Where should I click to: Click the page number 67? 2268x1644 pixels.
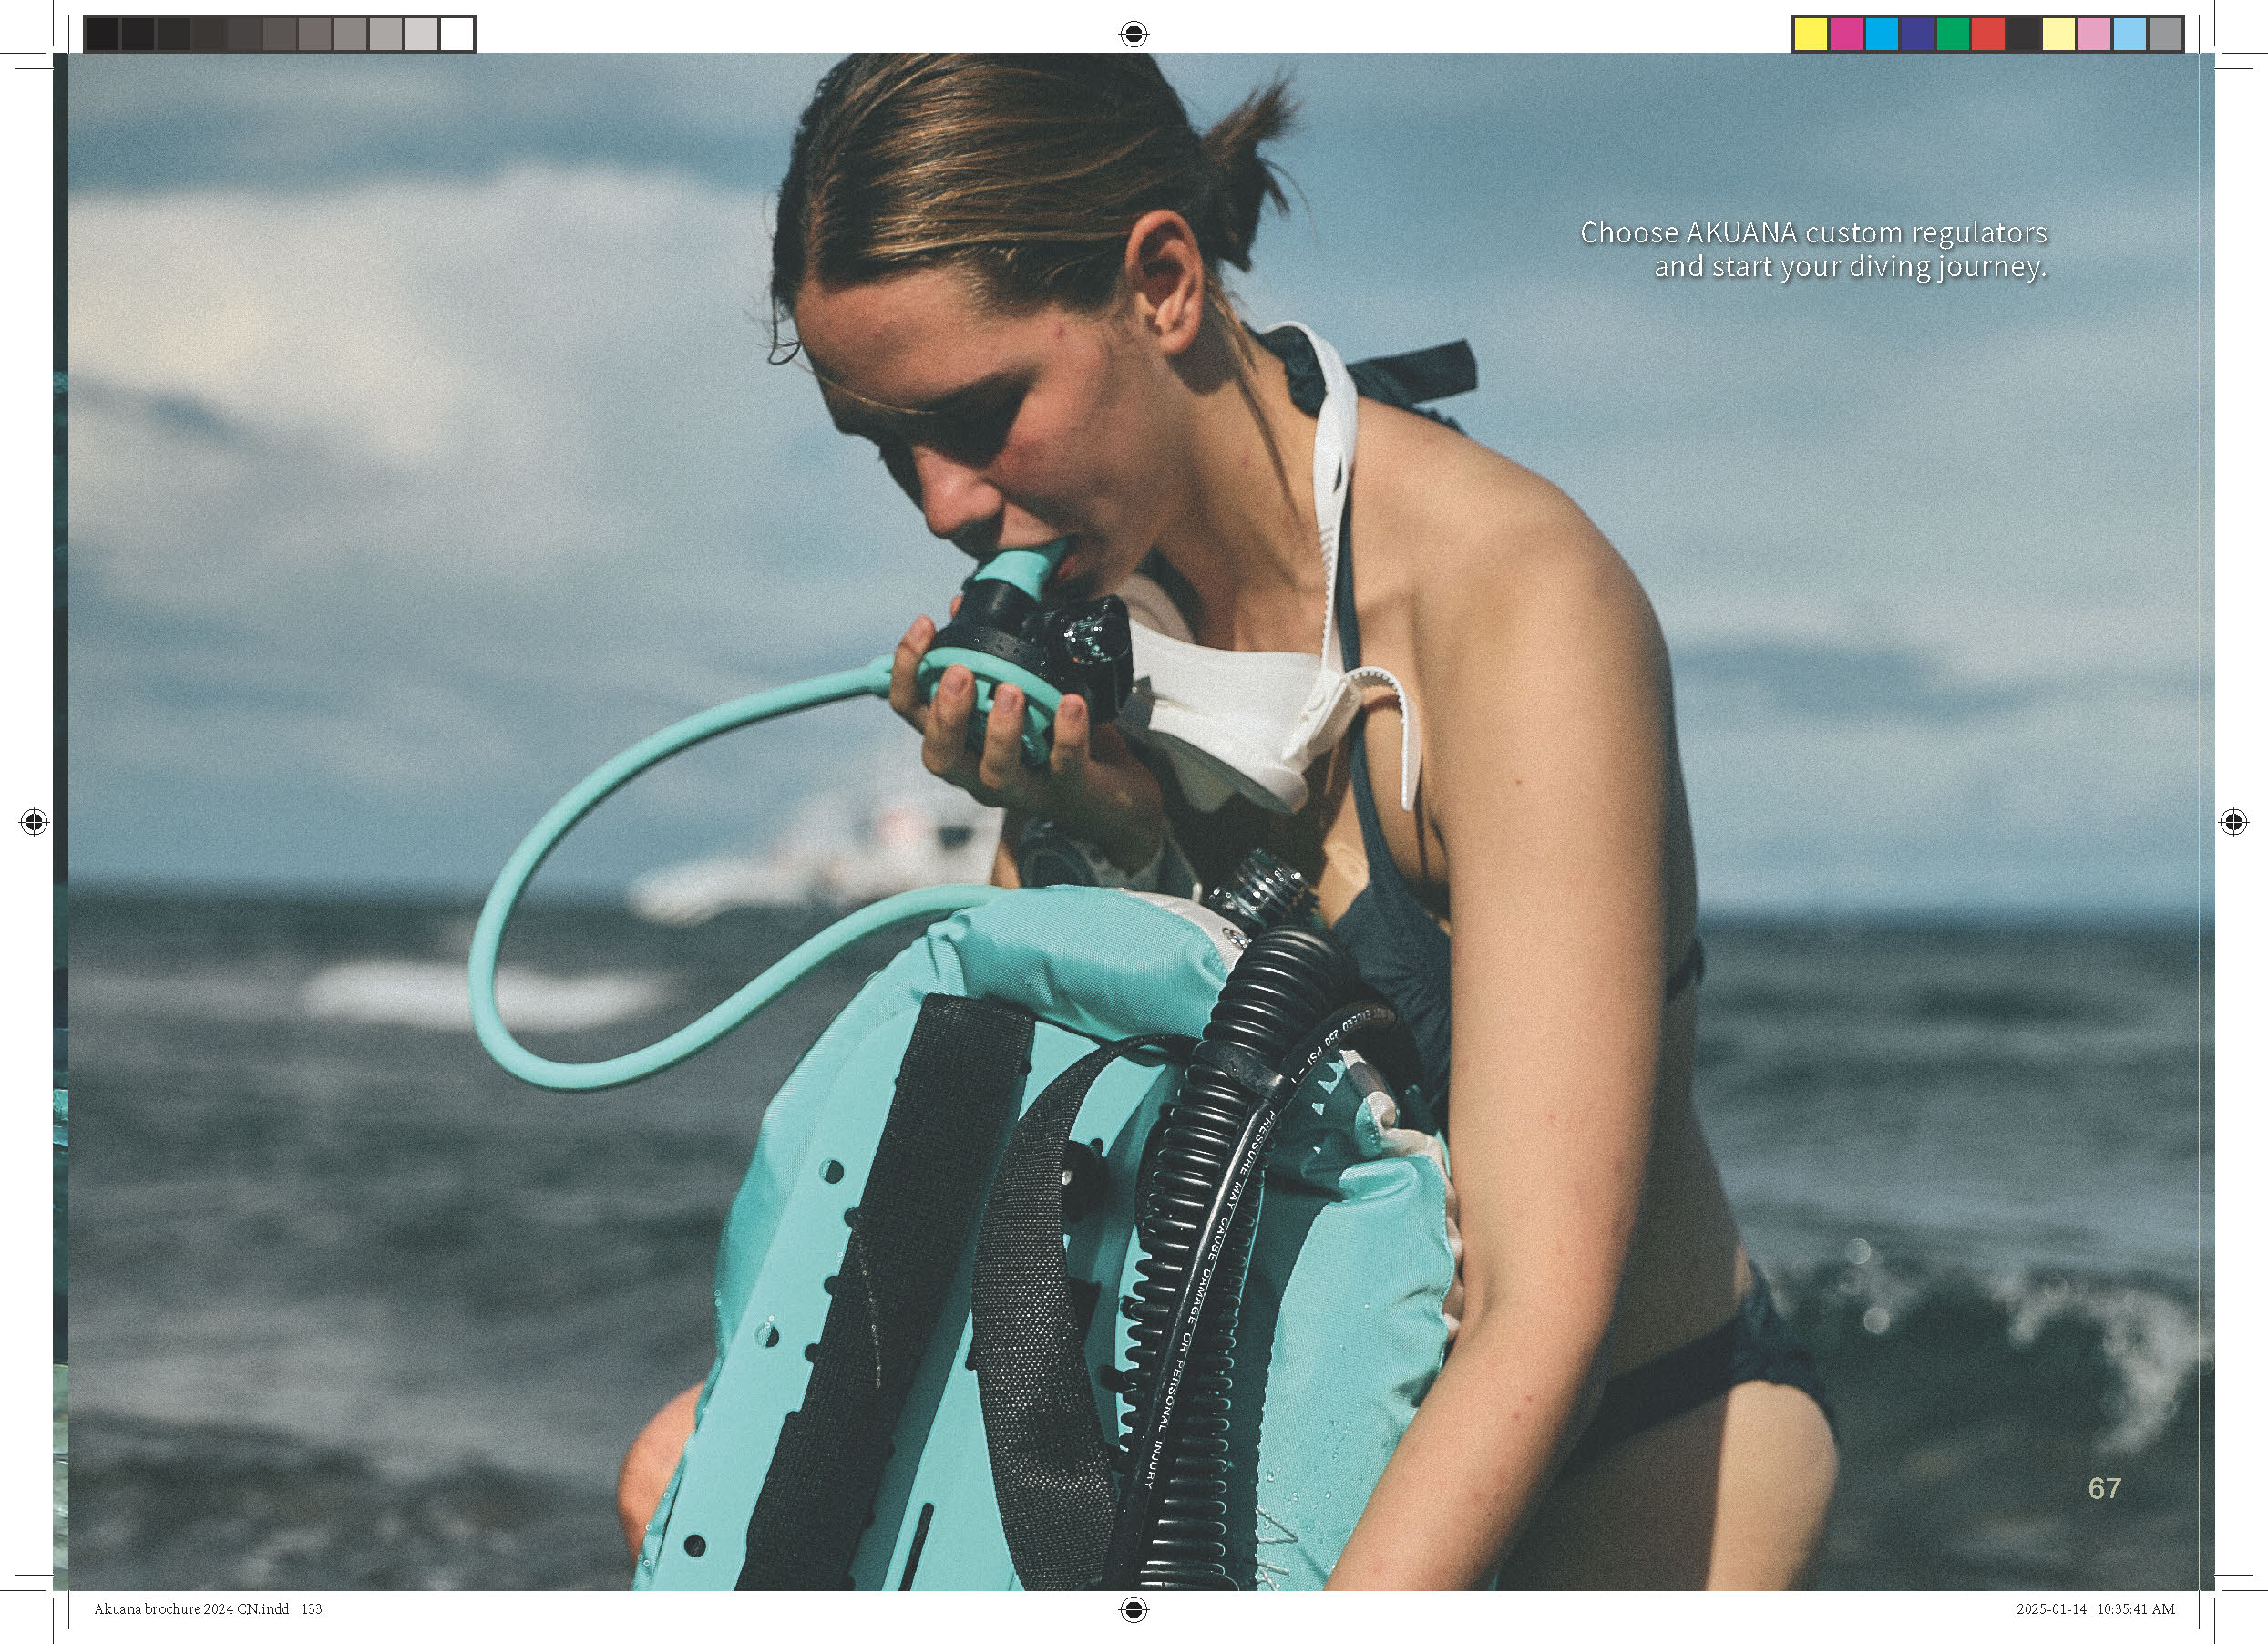(x=2104, y=1488)
